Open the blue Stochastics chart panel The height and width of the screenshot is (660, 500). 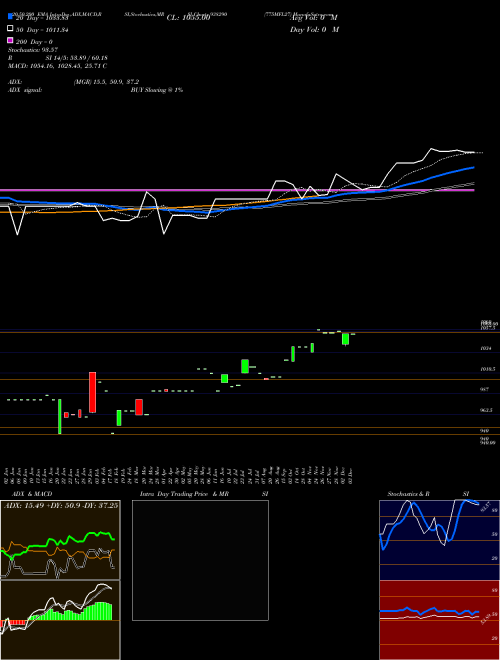[439, 540]
